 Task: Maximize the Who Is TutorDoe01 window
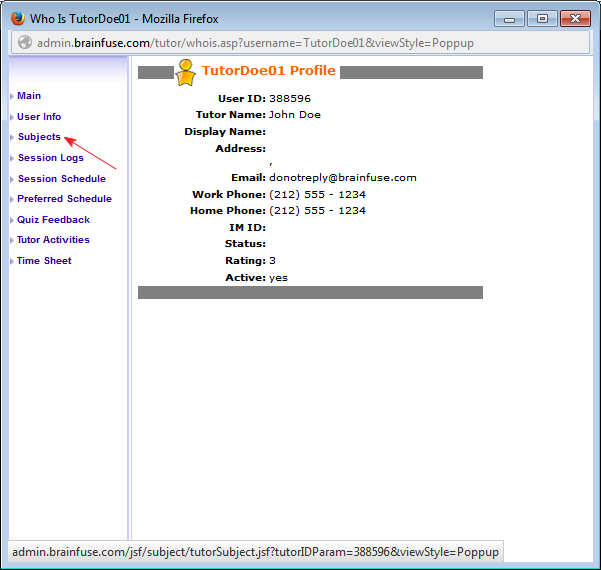click(541, 18)
